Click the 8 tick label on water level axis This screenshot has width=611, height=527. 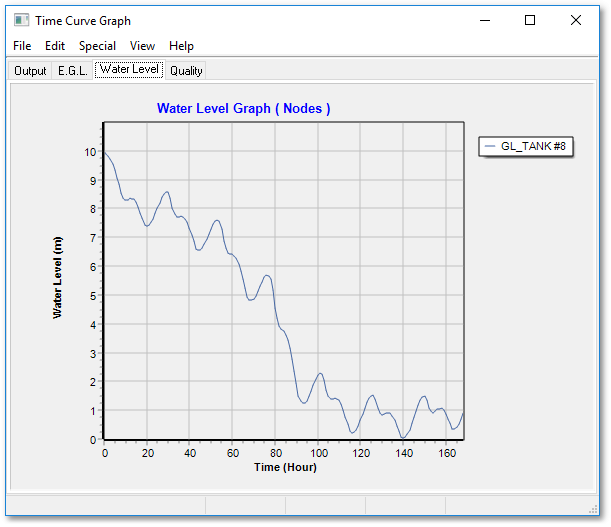pos(93,209)
